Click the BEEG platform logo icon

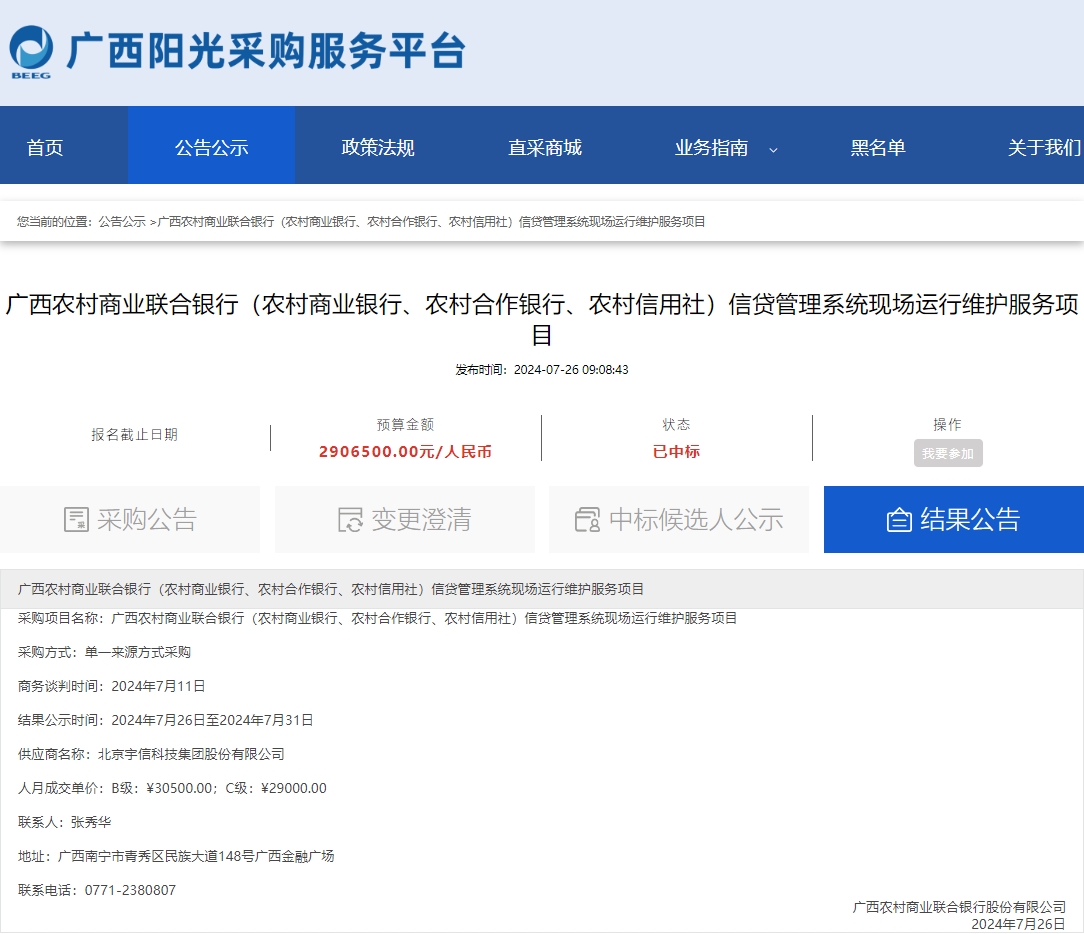click(x=30, y=53)
